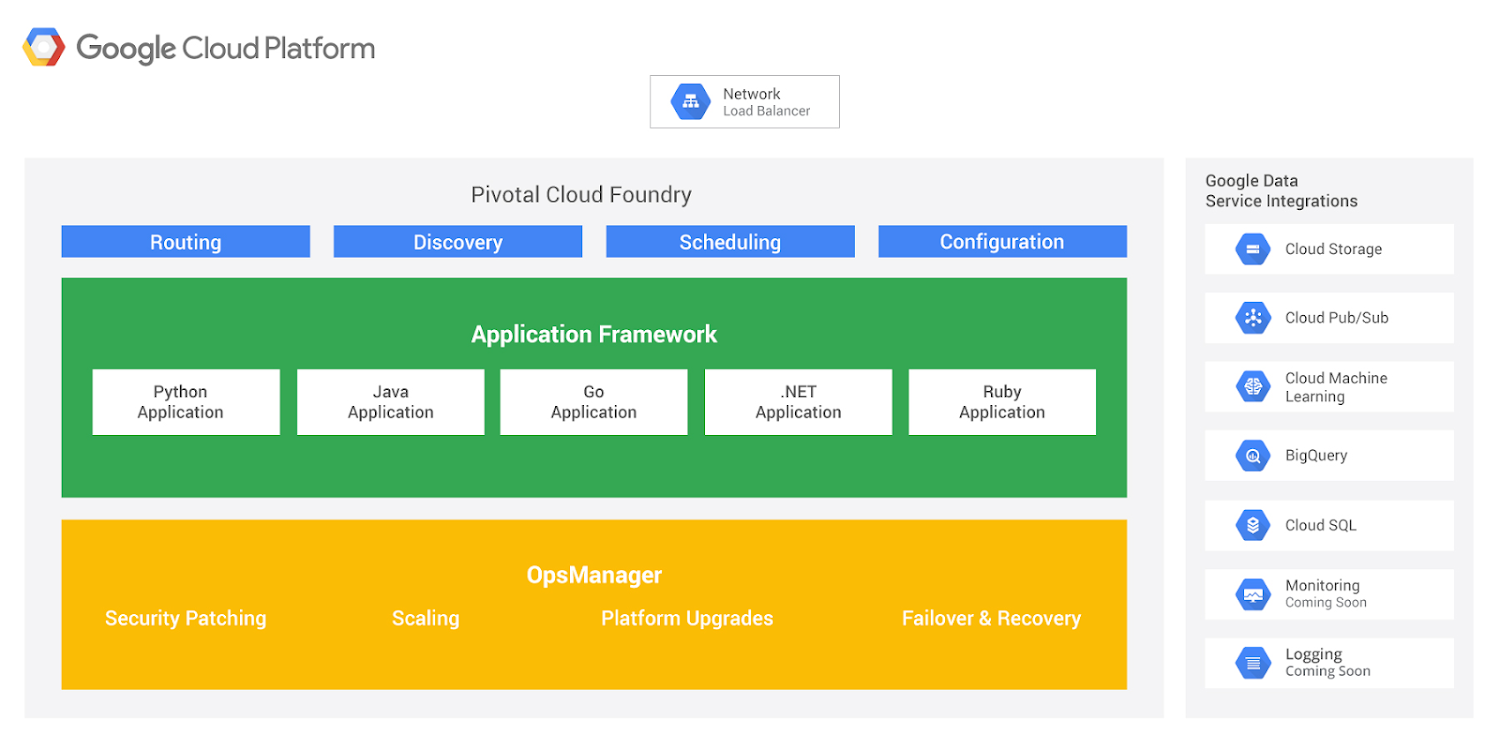Click the Google Data Service Integrations heading
This screenshot has width=1500, height=750.
point(1281,190)
